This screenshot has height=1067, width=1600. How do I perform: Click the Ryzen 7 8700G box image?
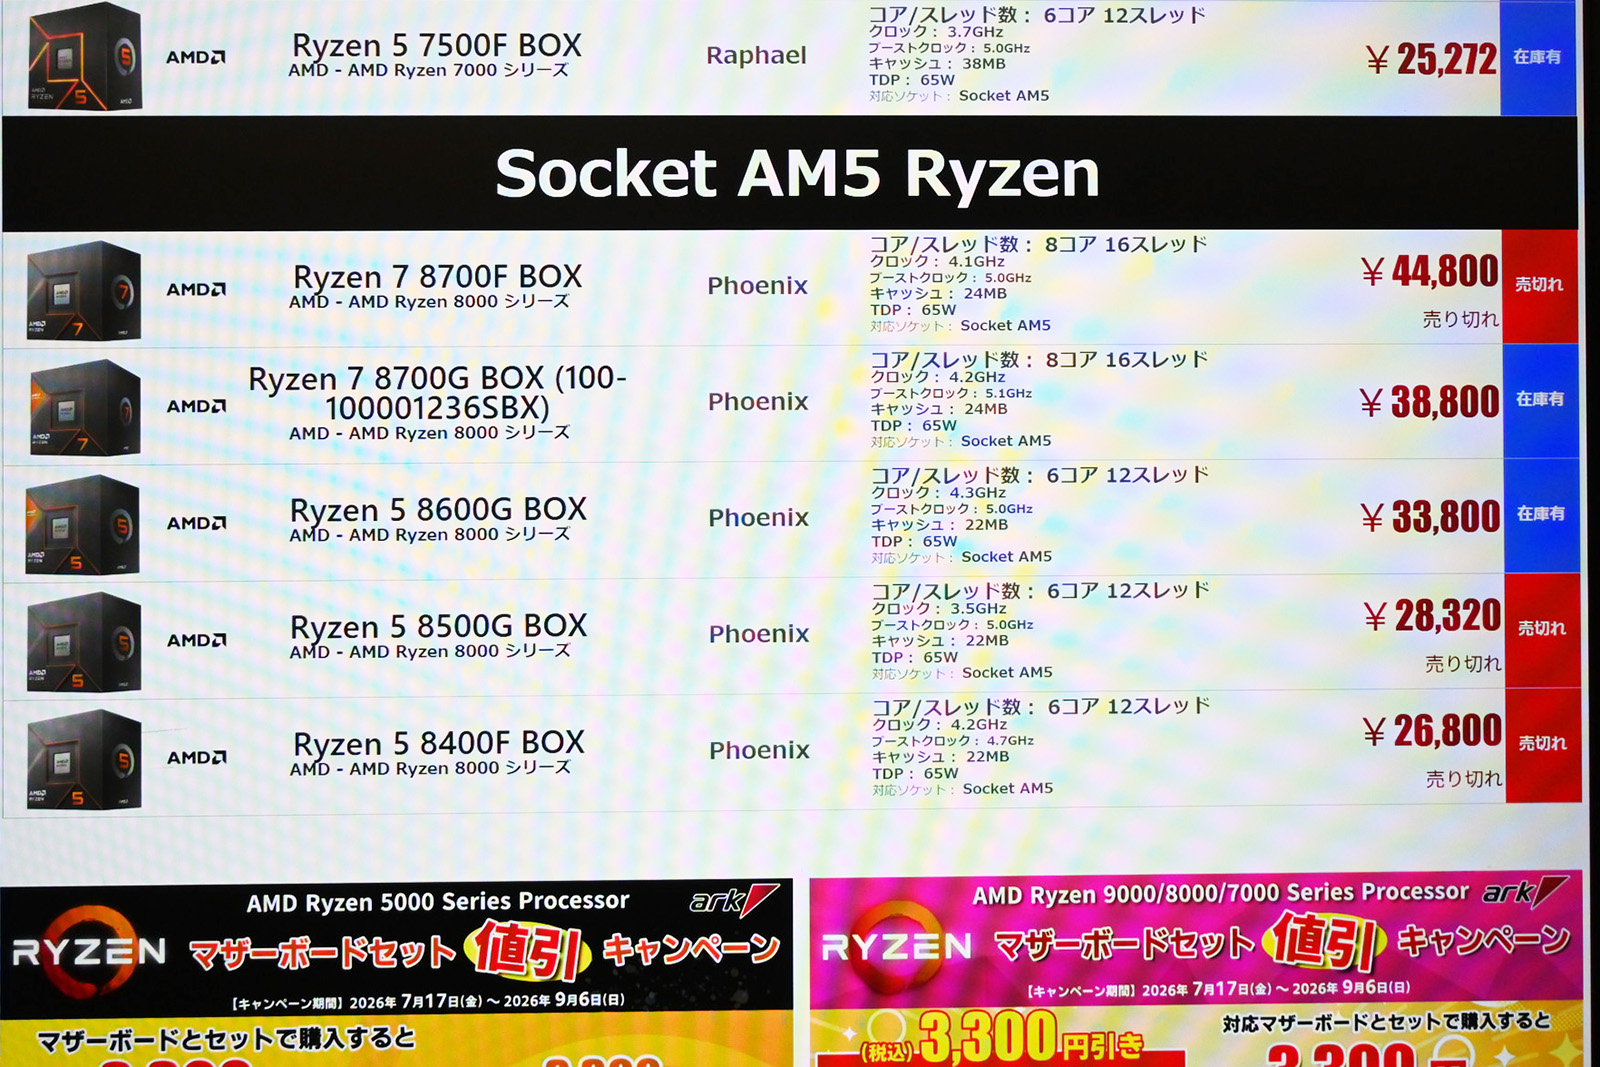(84, 408)
